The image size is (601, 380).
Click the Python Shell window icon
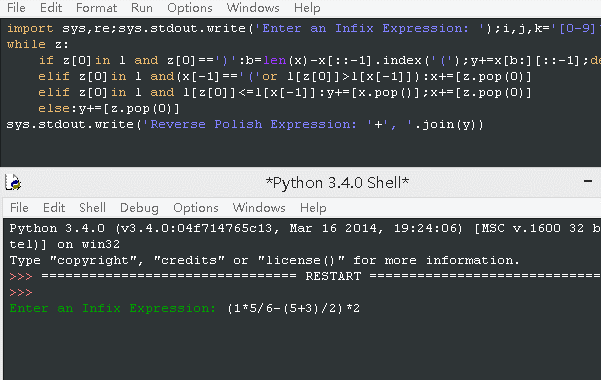pos(13,183)
